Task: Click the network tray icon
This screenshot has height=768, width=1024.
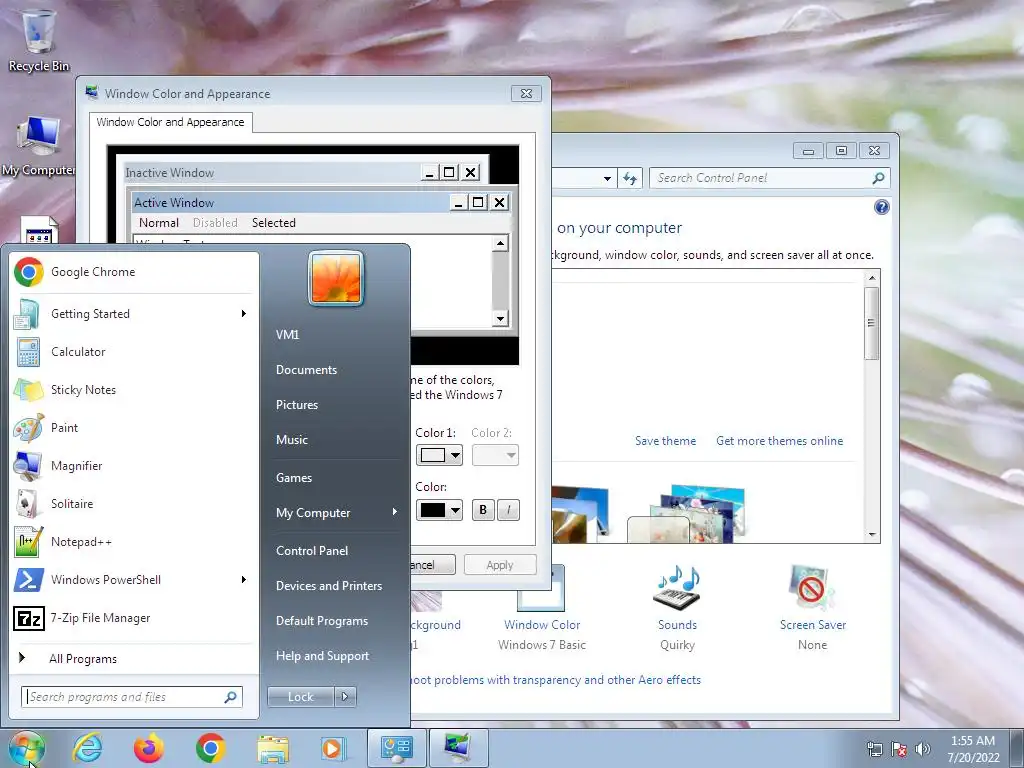Action: click(874, 749)
